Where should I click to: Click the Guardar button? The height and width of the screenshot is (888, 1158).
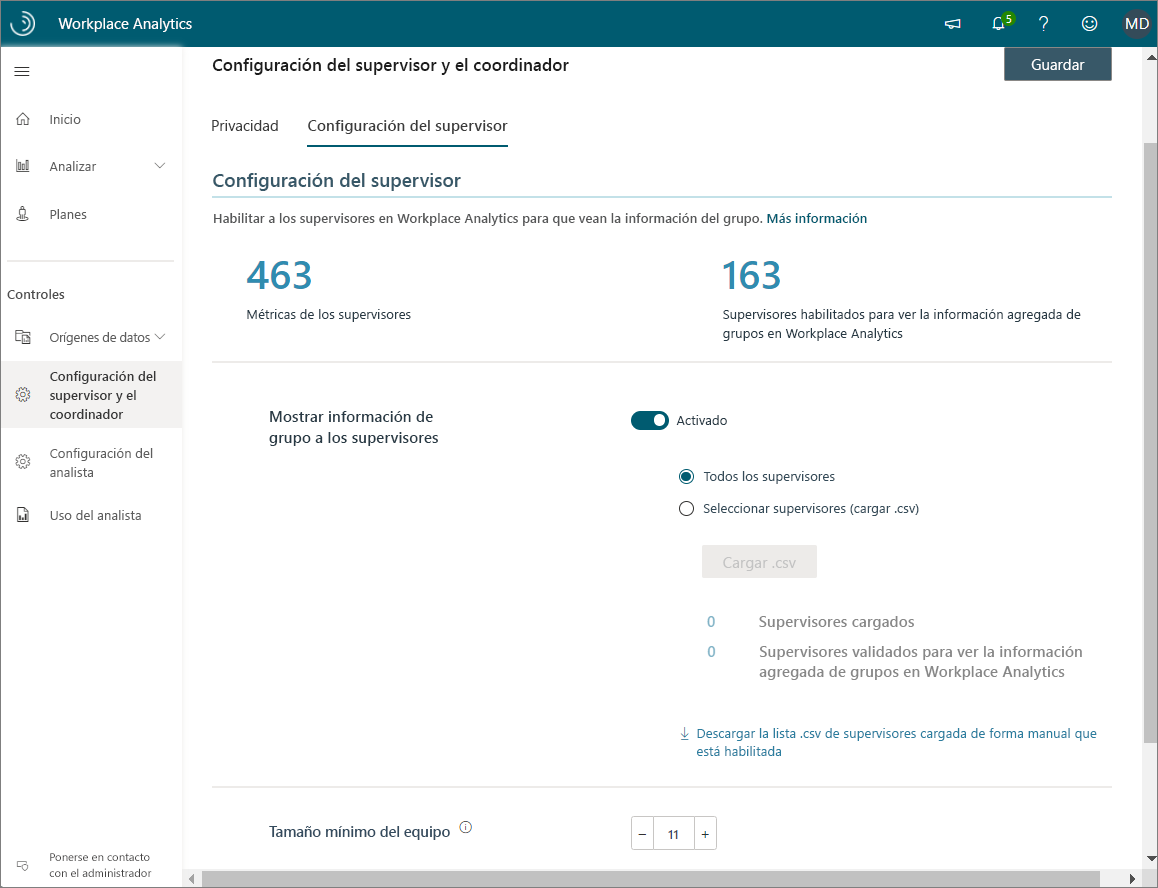coord(1058,64)
